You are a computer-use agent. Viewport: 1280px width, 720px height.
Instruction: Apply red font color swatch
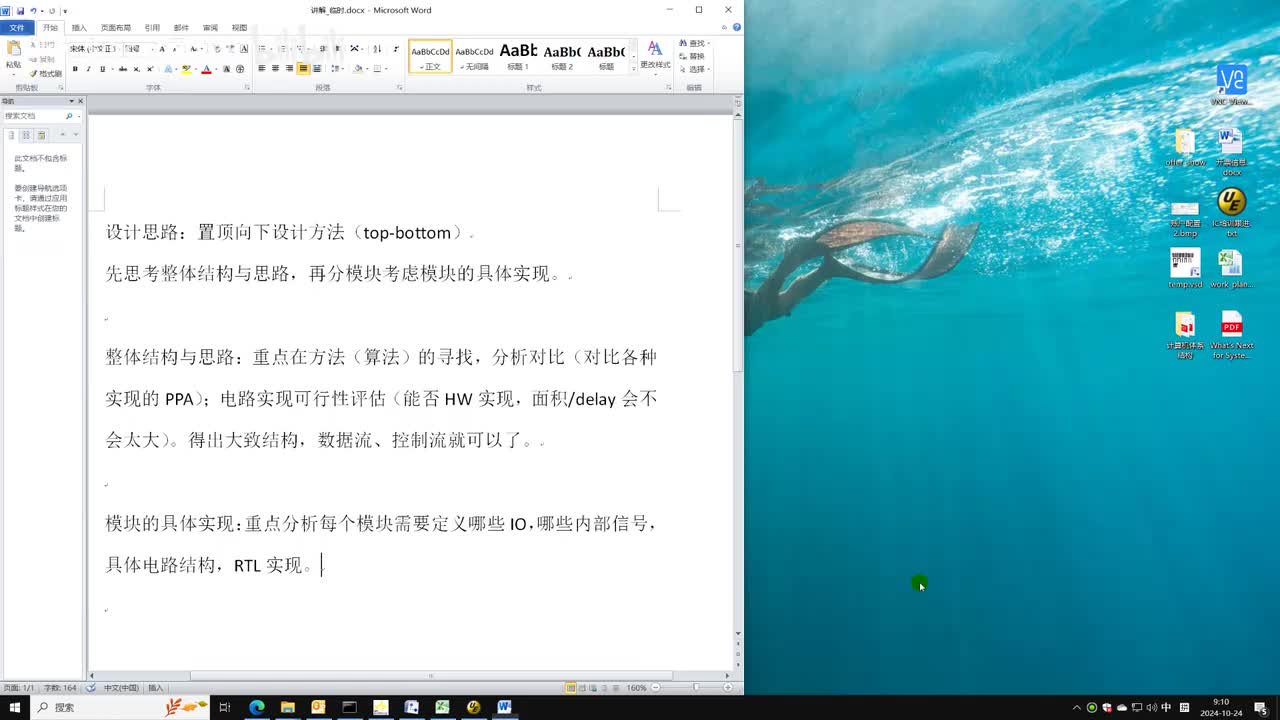coord(206,69)
